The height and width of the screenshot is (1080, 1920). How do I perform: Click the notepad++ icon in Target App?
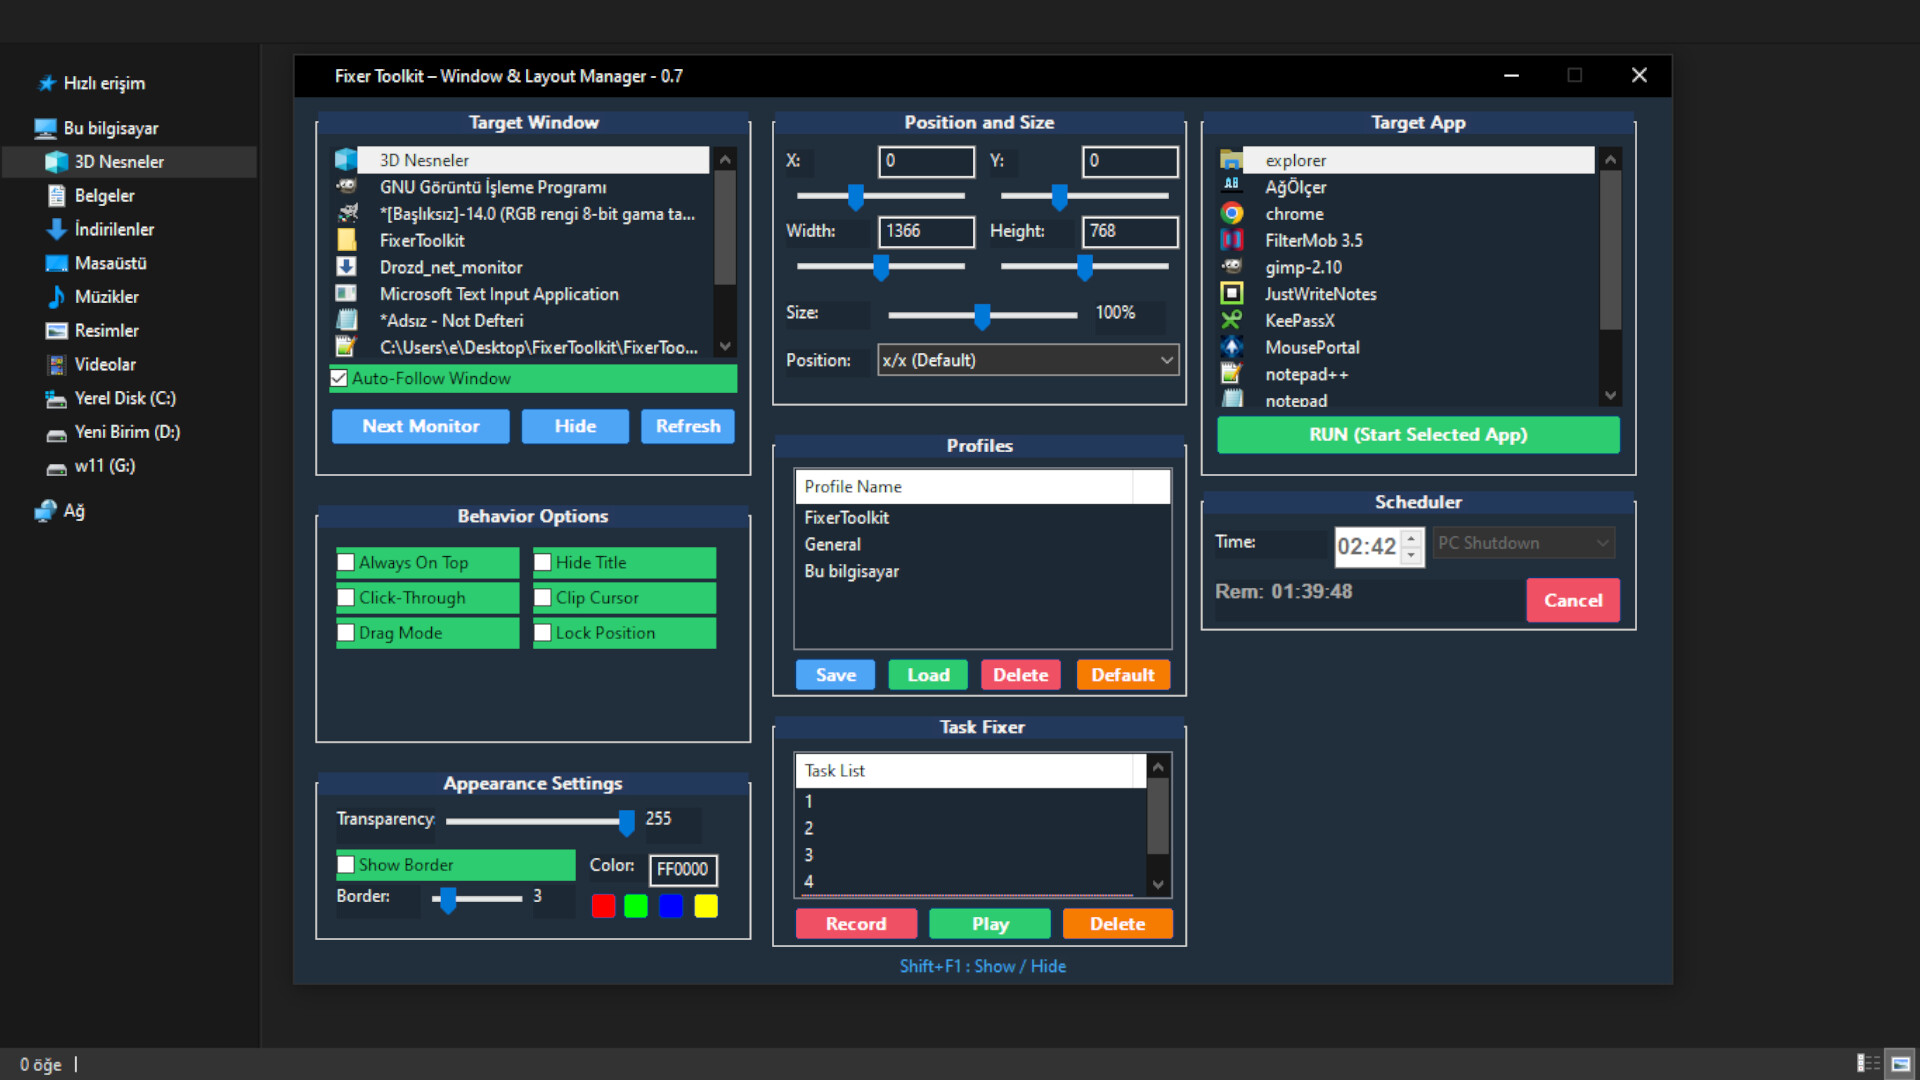tap(1233, 374)
